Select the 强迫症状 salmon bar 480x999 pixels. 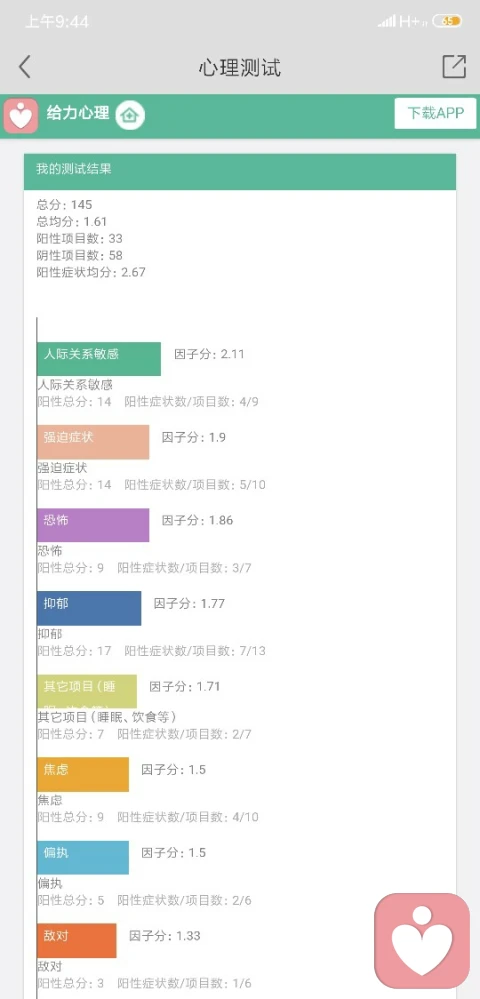93,442
